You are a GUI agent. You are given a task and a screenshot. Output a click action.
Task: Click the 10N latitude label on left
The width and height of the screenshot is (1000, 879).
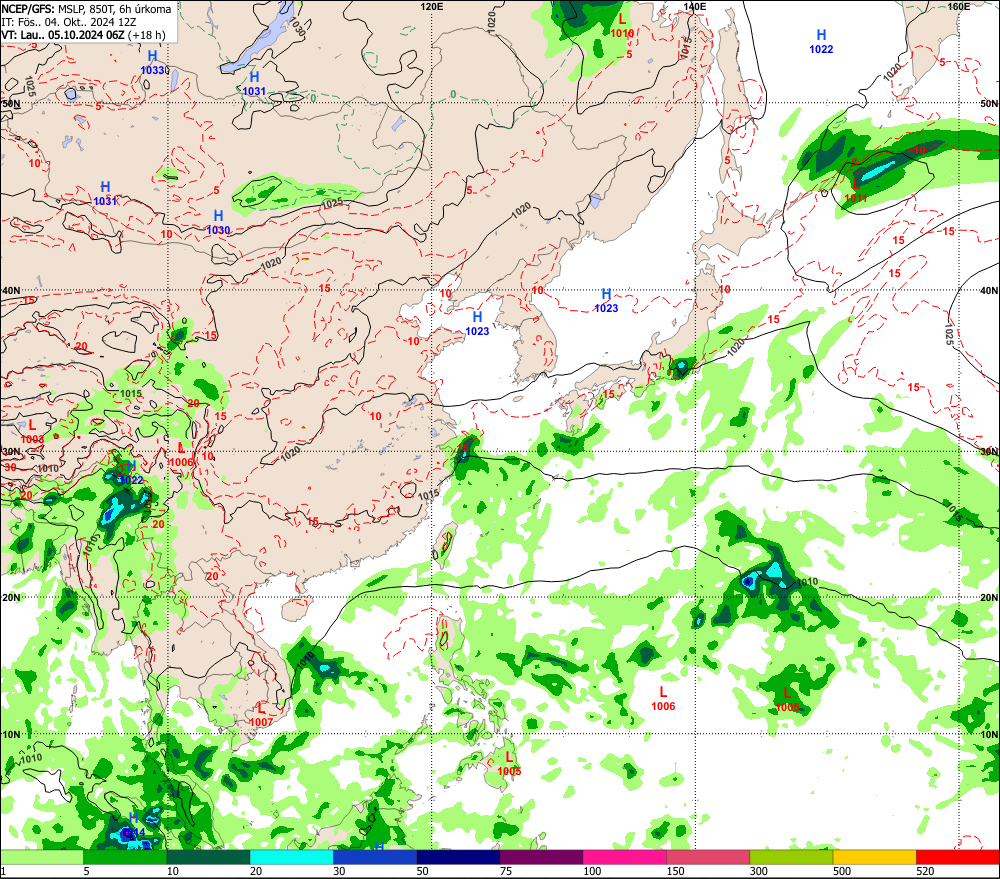tap(11, 734)
